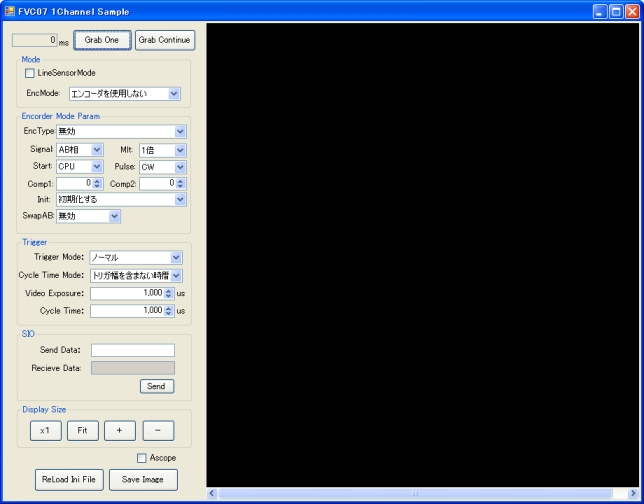Open the Start dropdown showing CPU

tap(97, 167)
